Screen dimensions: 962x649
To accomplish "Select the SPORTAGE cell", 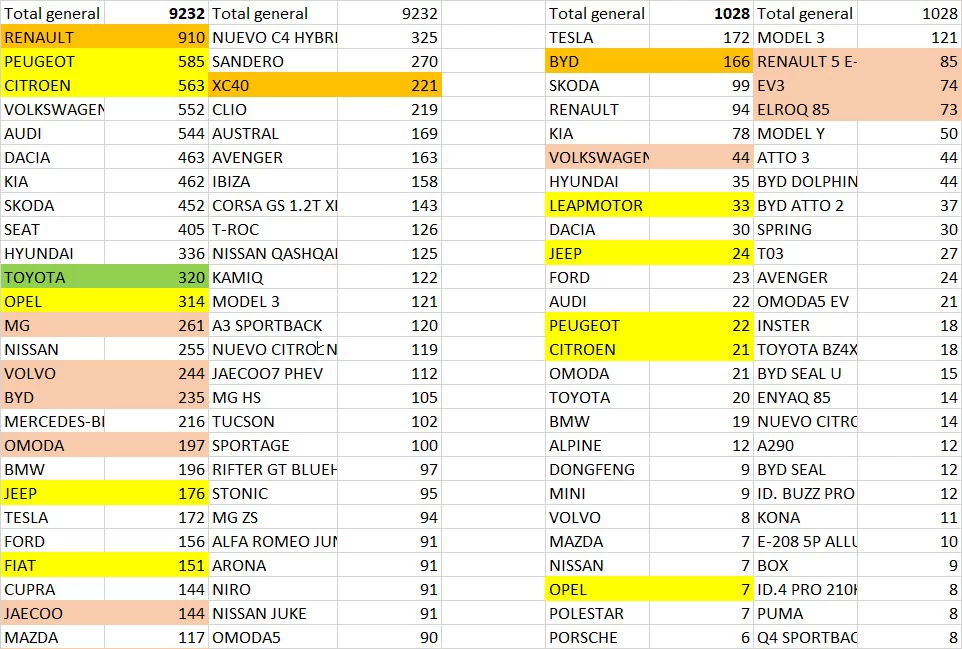I will [x=273, y=445].
